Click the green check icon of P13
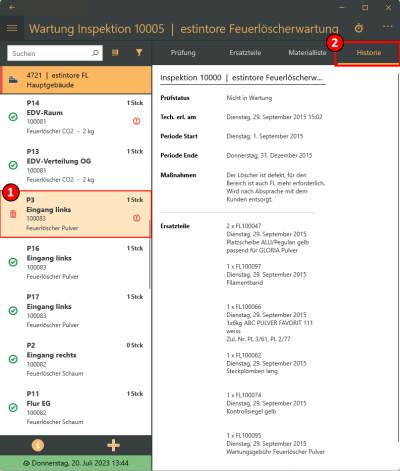 click(13, 165)
